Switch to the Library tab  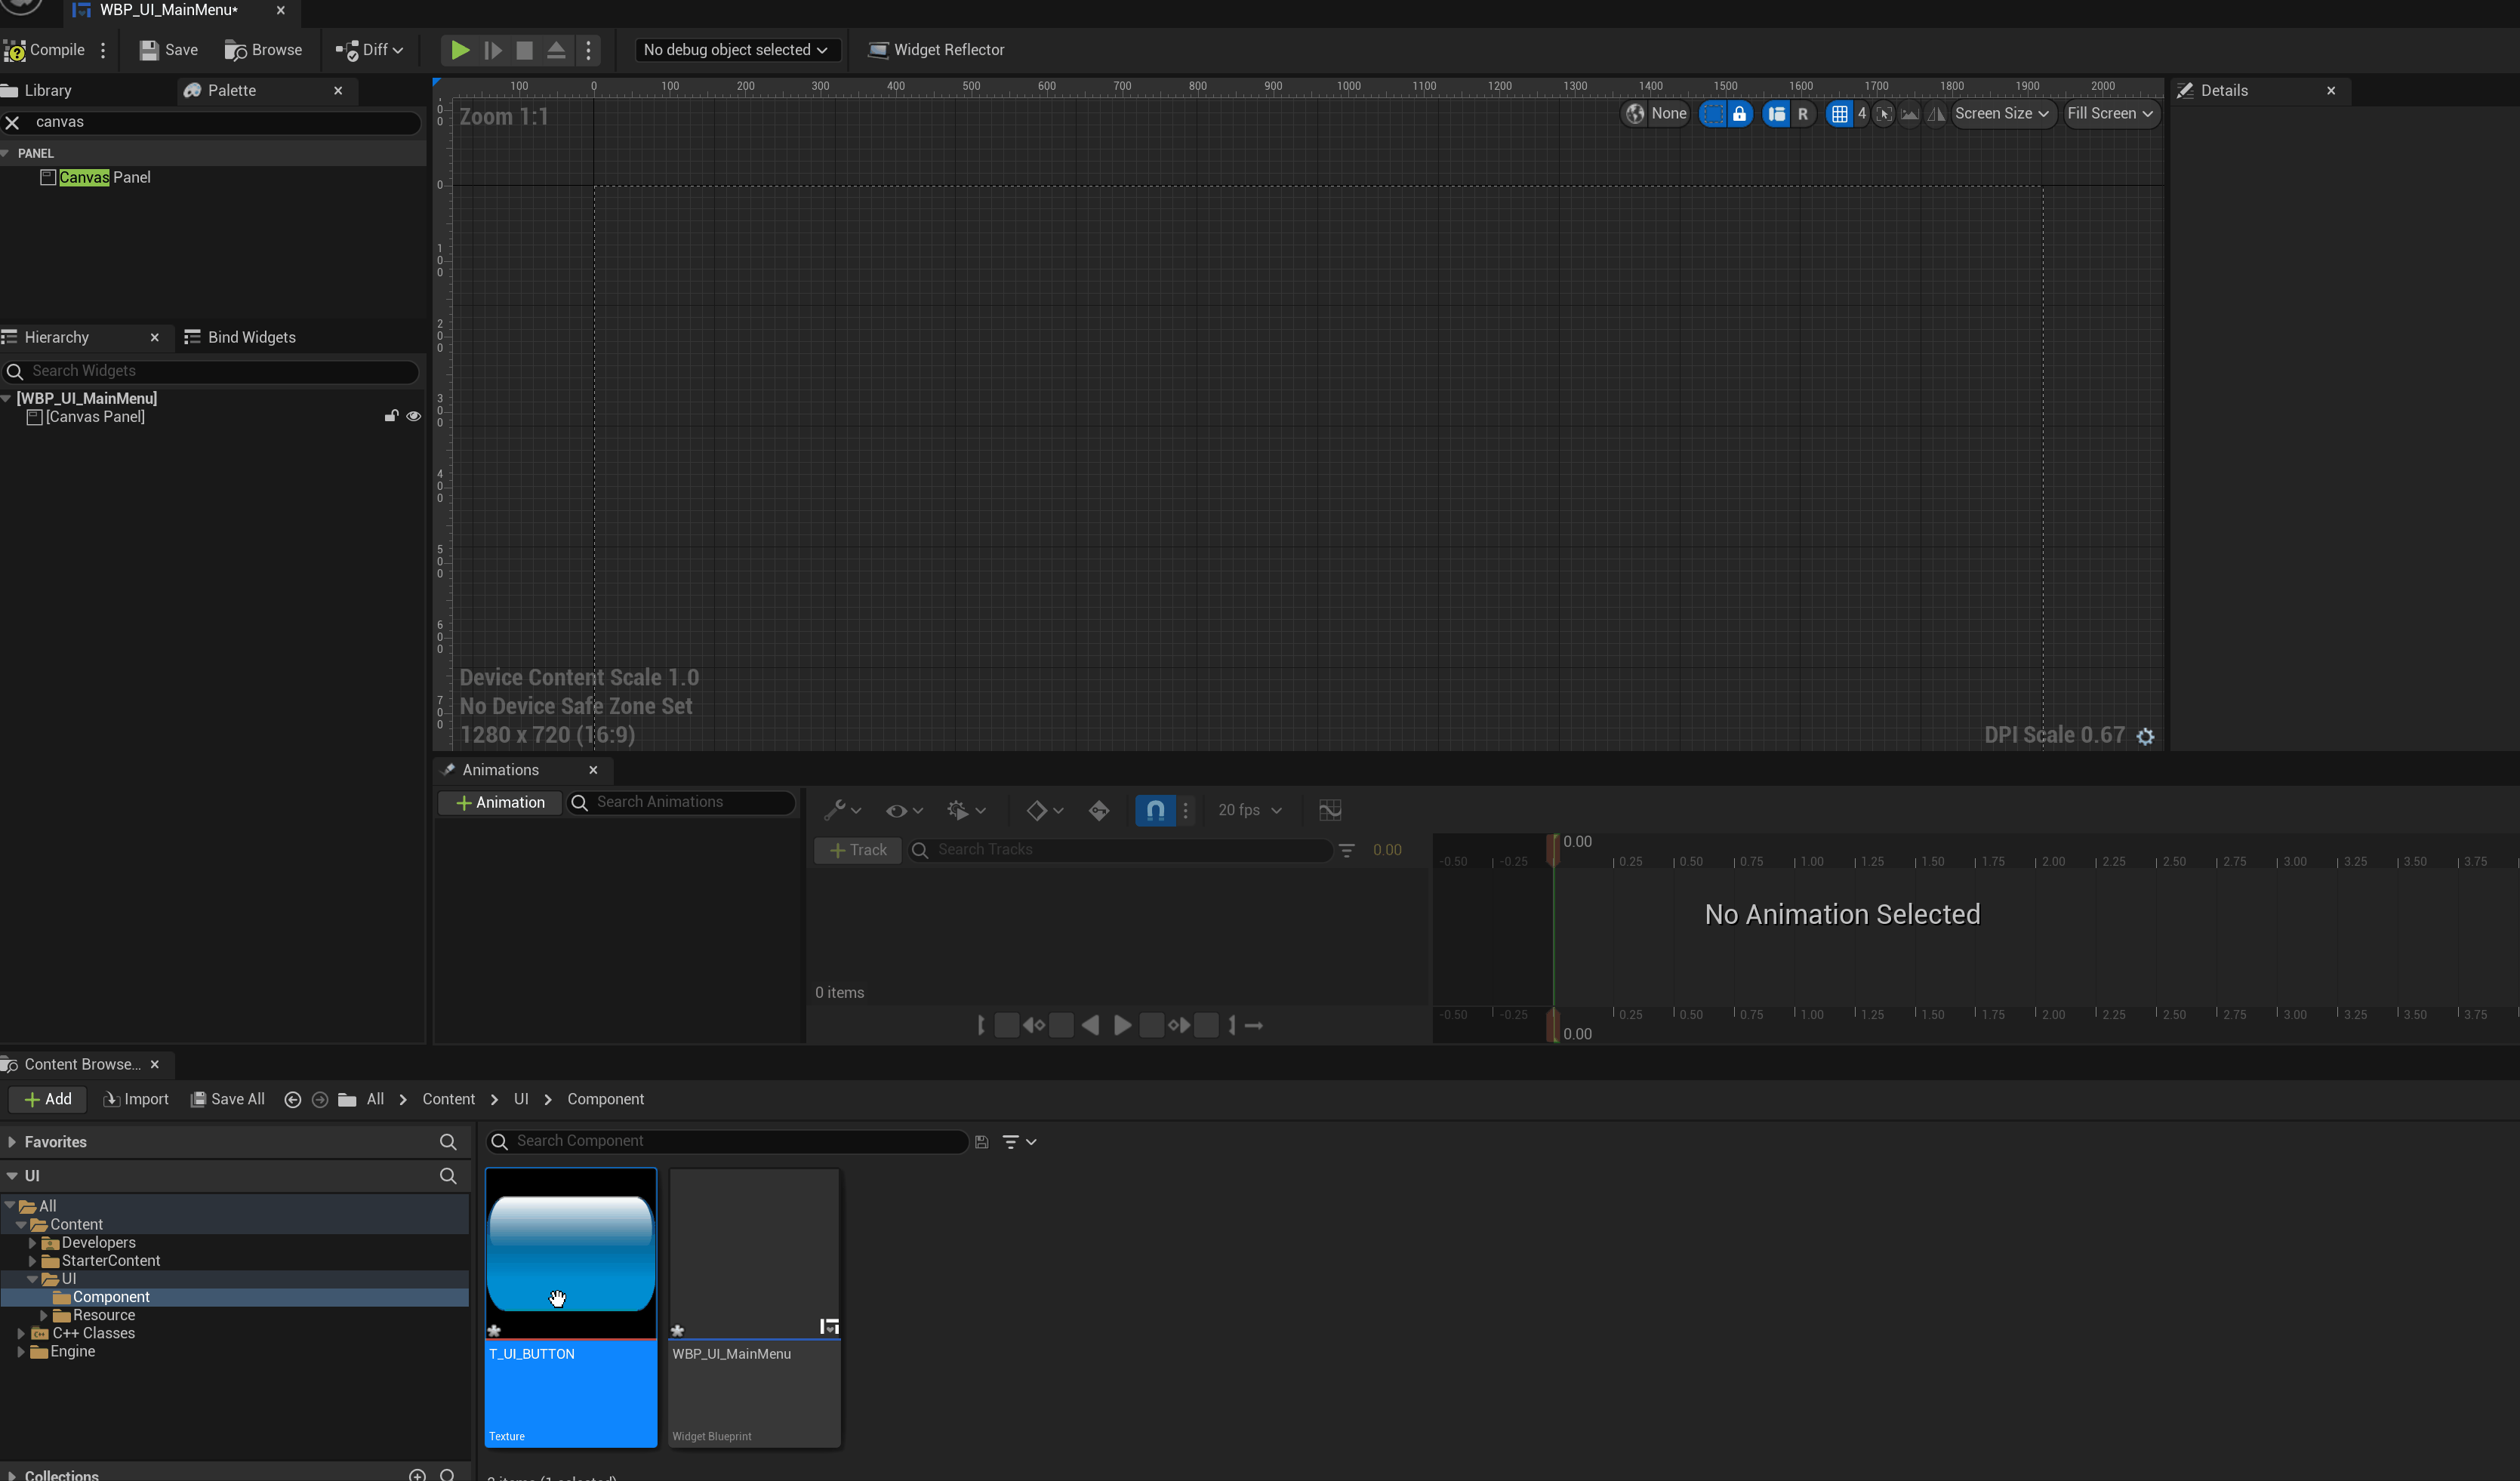(x=47, y=90)
